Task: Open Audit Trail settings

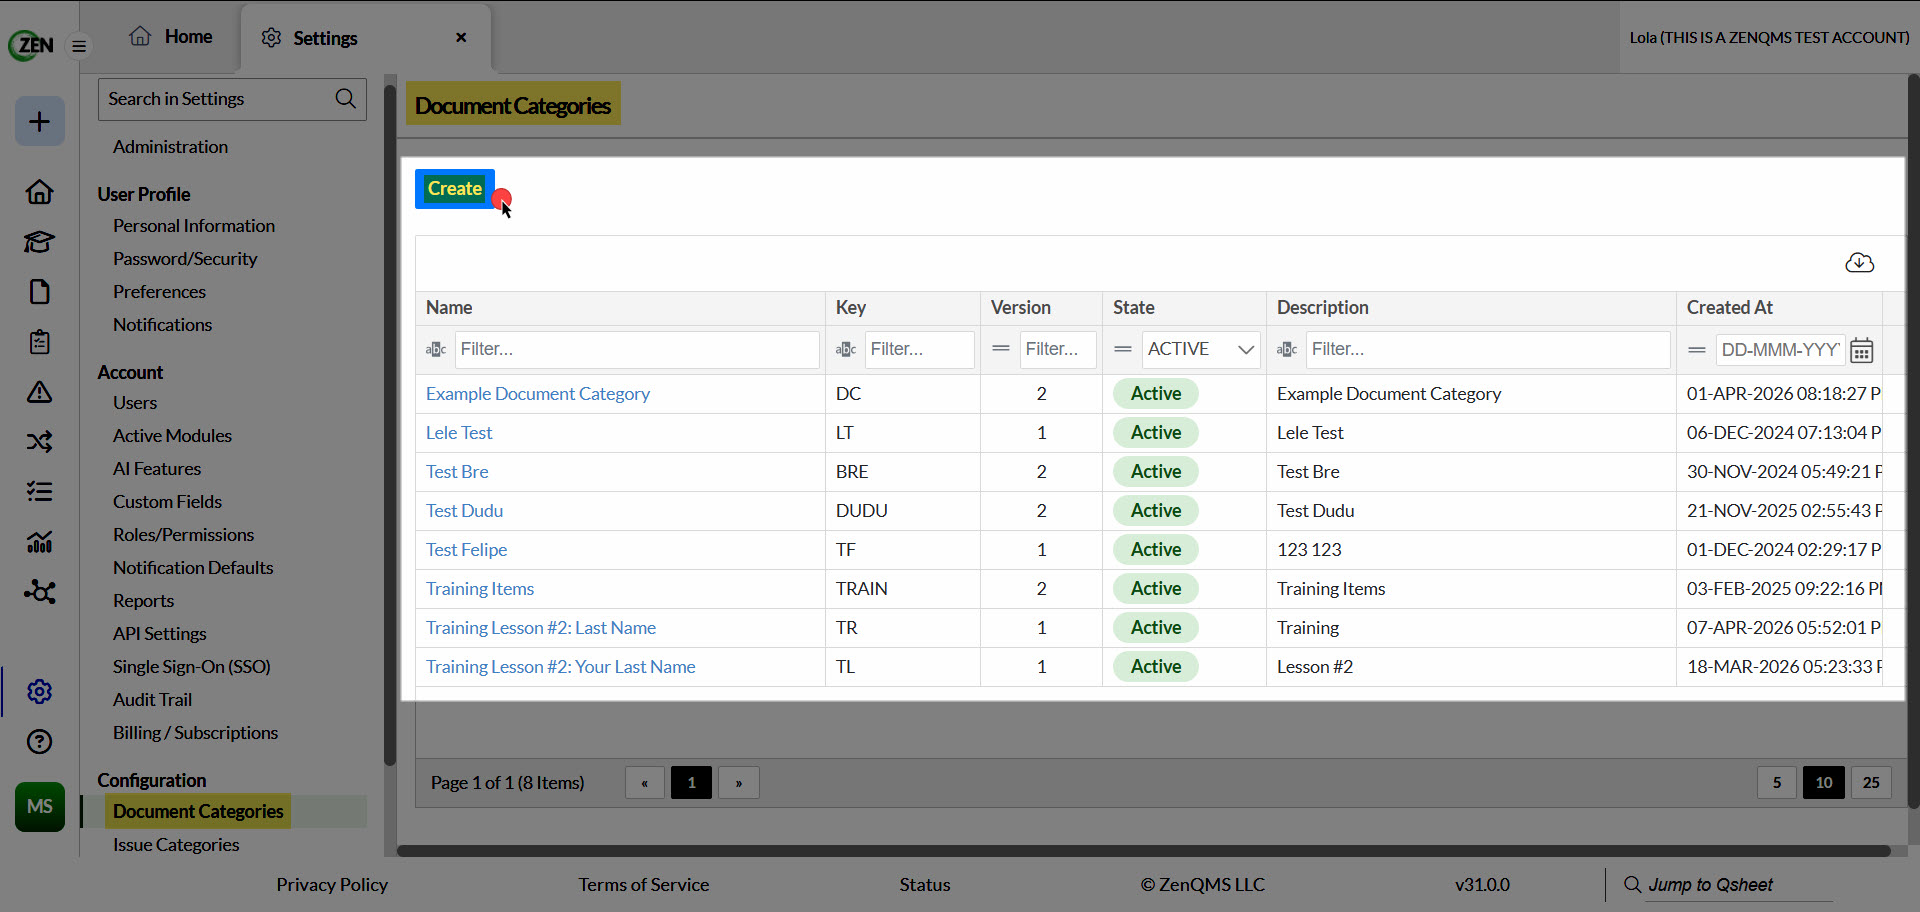Action: tap(152, 700)
